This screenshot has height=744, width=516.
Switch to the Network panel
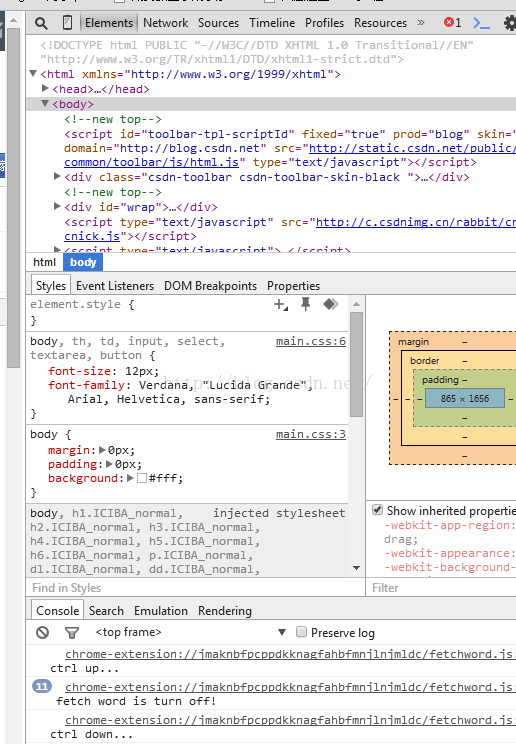point(166,23)
